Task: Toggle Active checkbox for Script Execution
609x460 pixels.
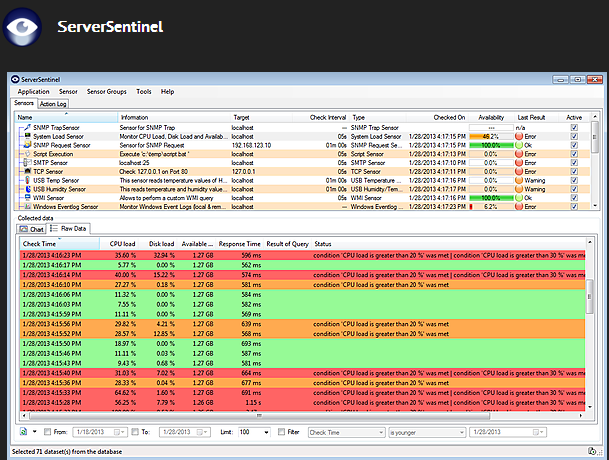Action: point(574,154)
